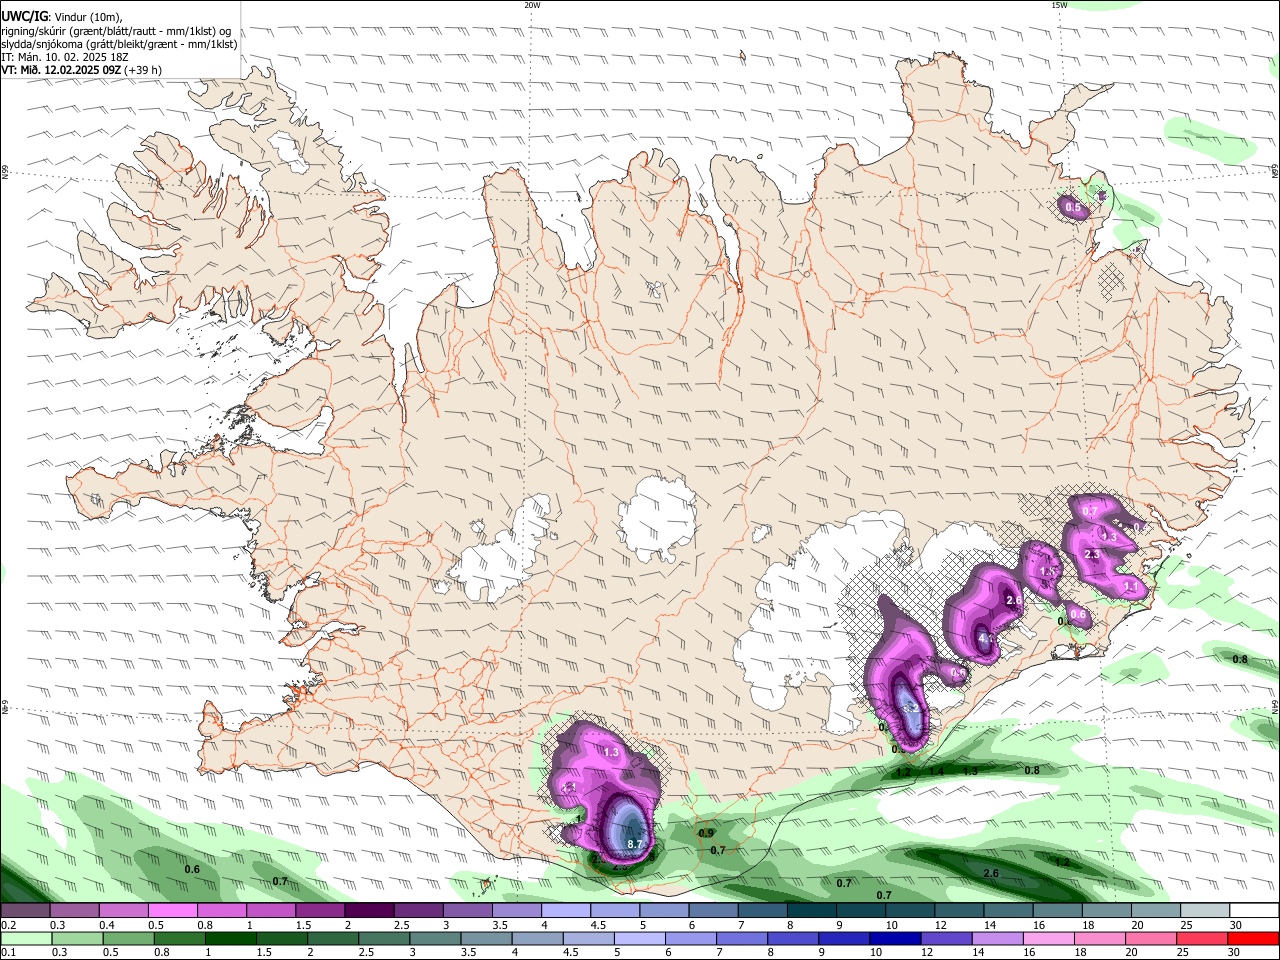Select the white 30 mm swatch on upper snow scale

[1254, 910]
